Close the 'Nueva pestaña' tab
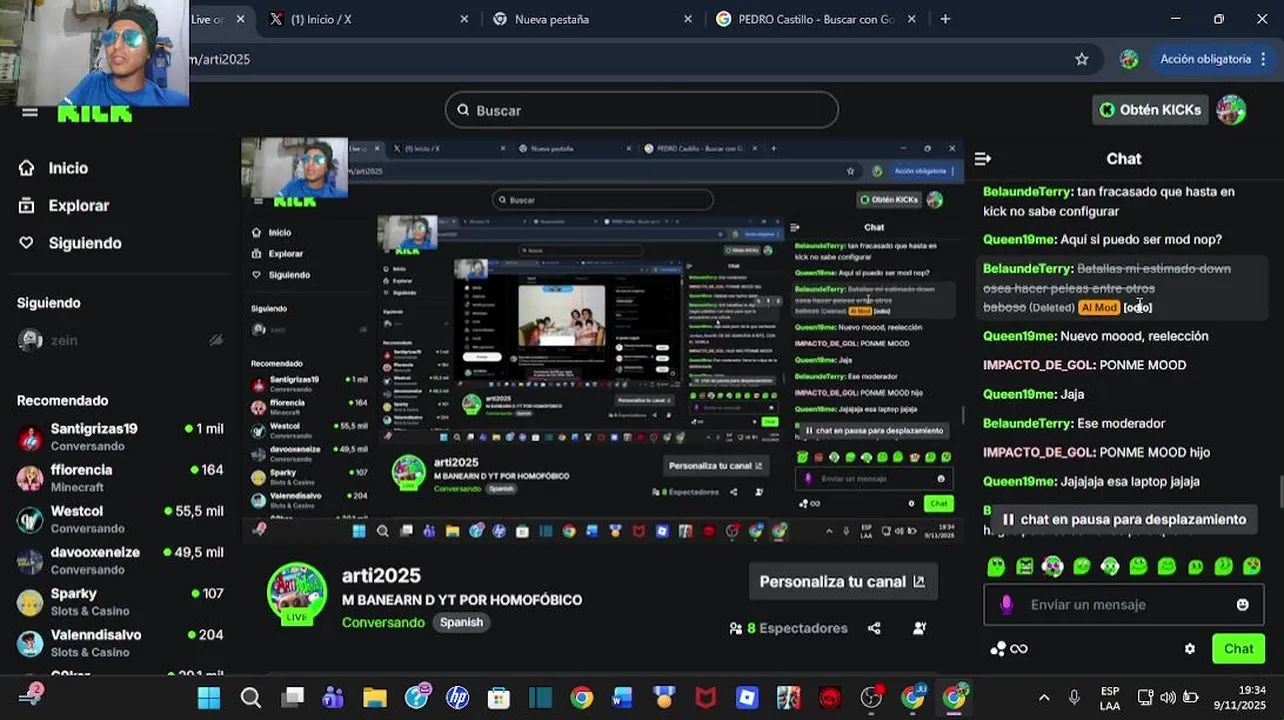This screenshot has height=720, width=1284. pyautogui.click(x=688, y=19)
